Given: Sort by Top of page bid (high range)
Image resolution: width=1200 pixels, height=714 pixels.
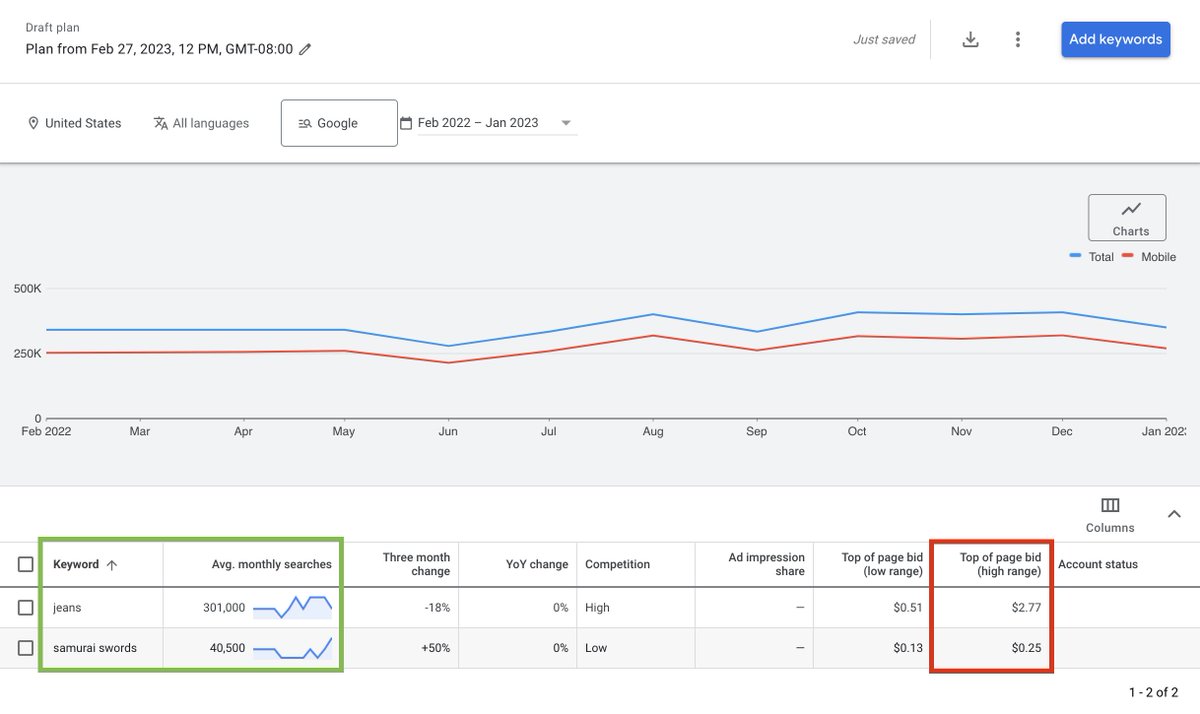Looking at the screenshot, I should [x=1000, y=564].
